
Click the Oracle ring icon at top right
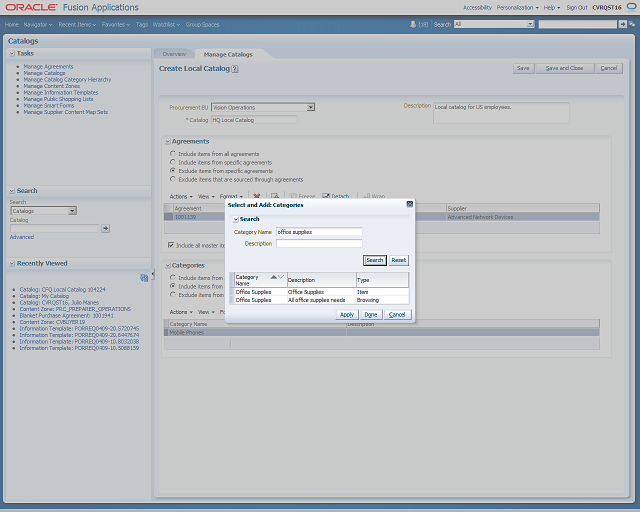tap(631, 7)
